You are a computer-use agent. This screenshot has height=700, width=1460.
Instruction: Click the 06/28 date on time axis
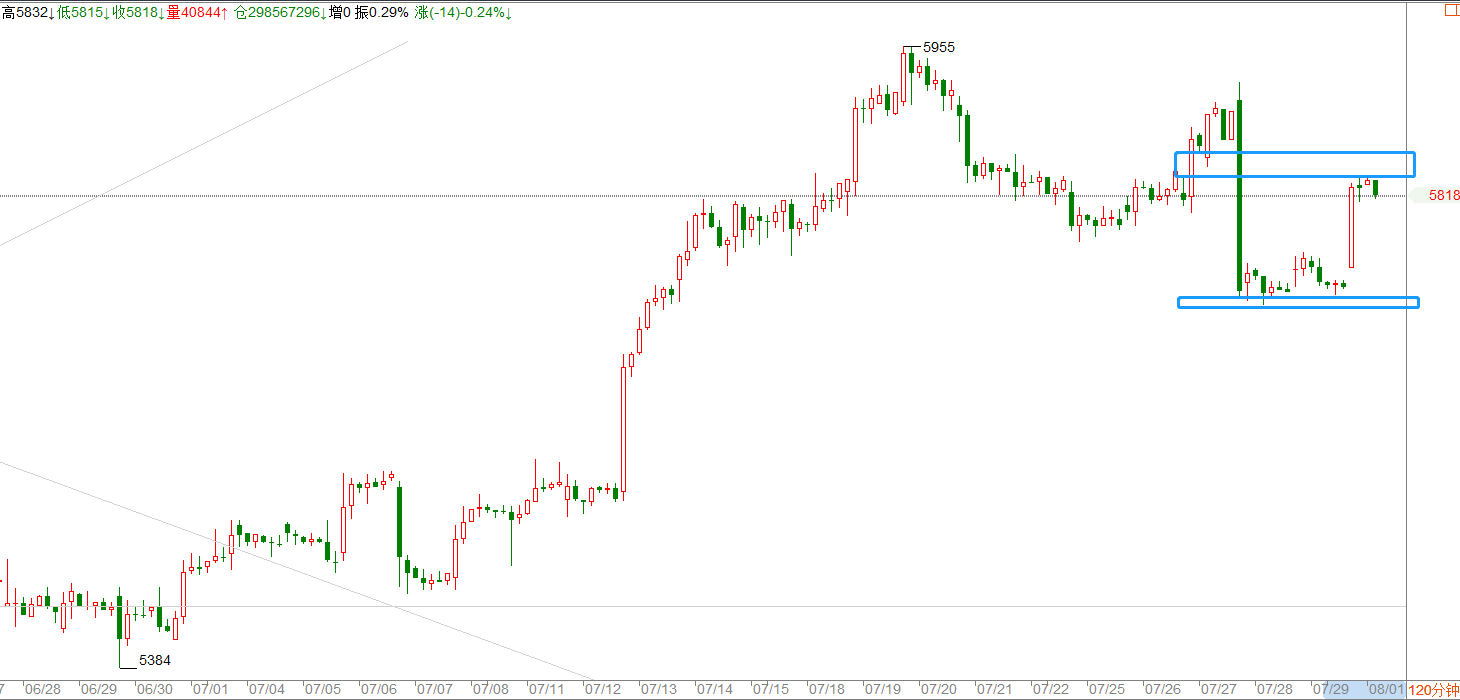(43, 690)
